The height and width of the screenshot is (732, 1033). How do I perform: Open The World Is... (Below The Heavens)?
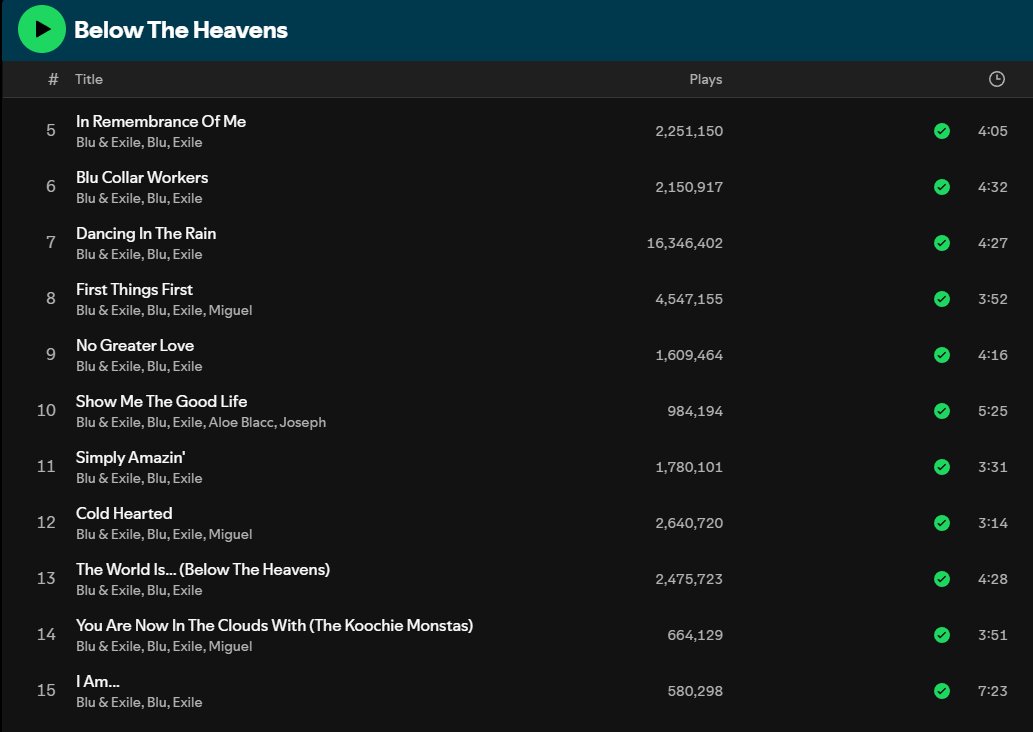[x=203, y=569]
